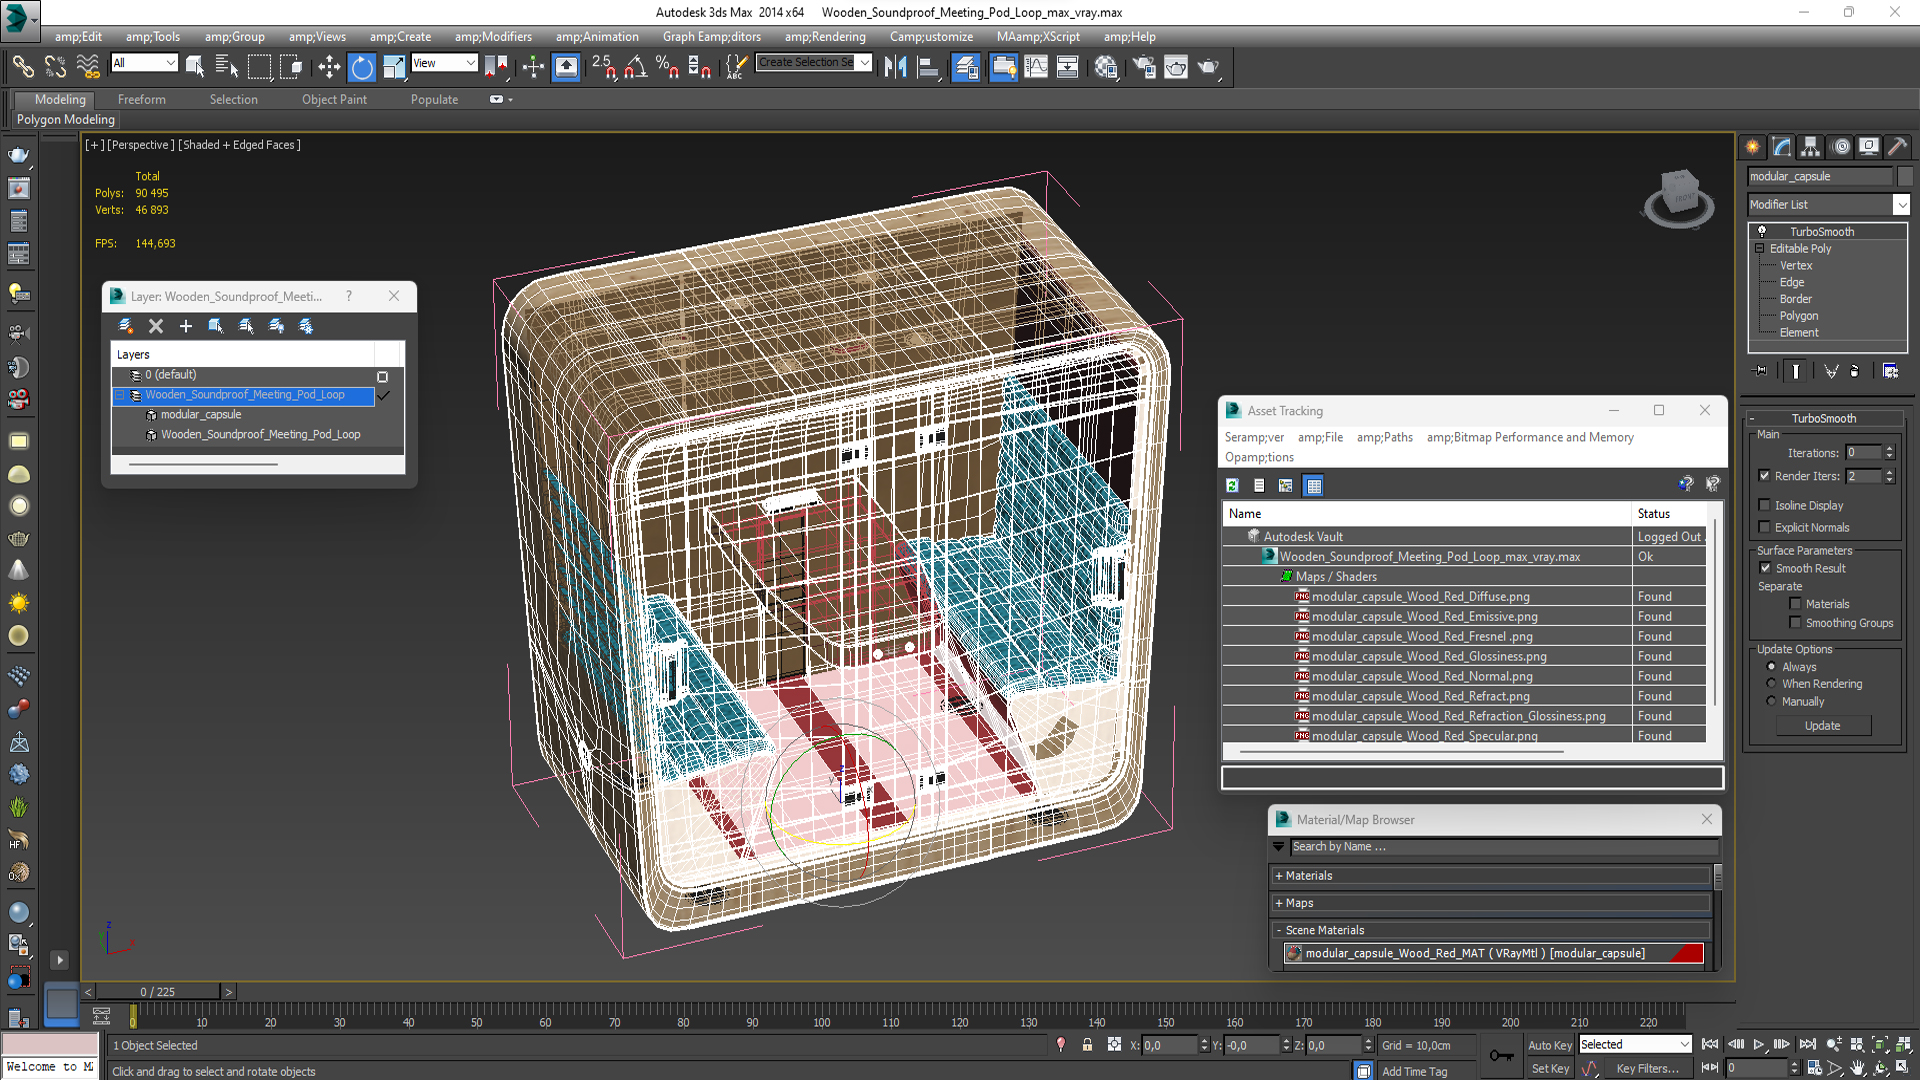Click the Update button in TurboSmooth

tap(1822, 726)
